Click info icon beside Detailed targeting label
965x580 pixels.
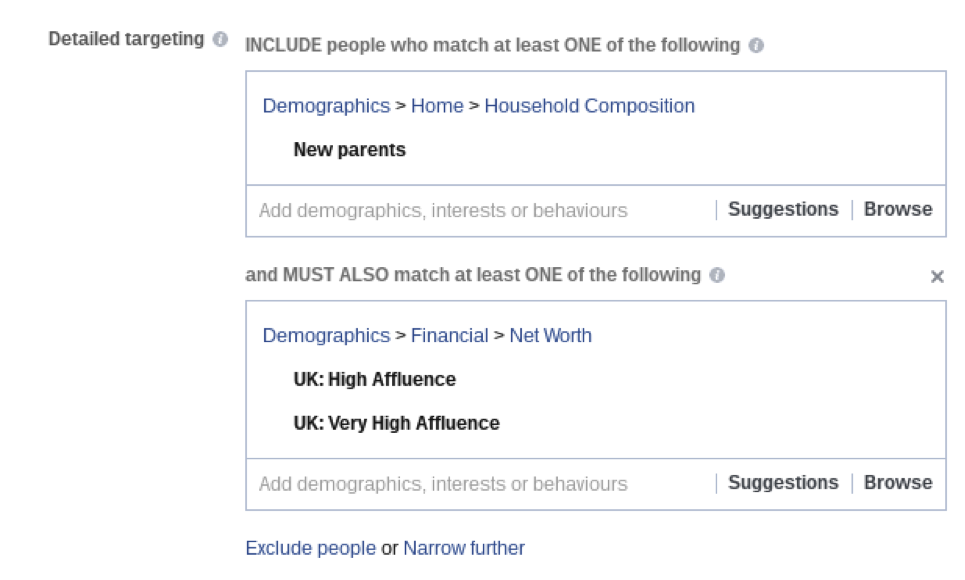(221, 40)
